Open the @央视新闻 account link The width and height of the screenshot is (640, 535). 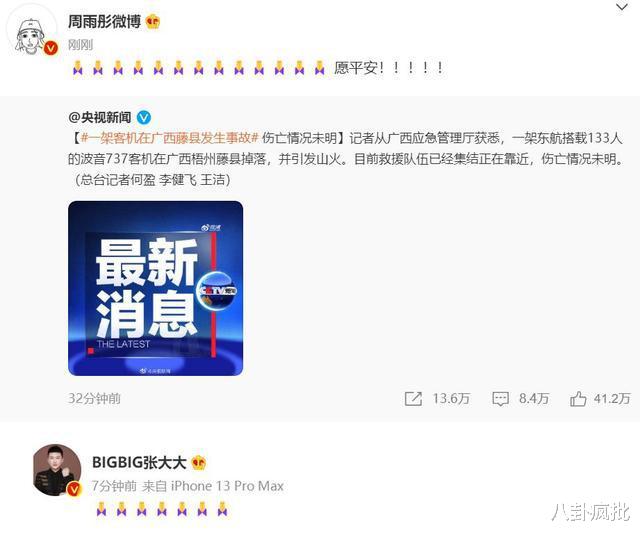click(x=100, y=118)
